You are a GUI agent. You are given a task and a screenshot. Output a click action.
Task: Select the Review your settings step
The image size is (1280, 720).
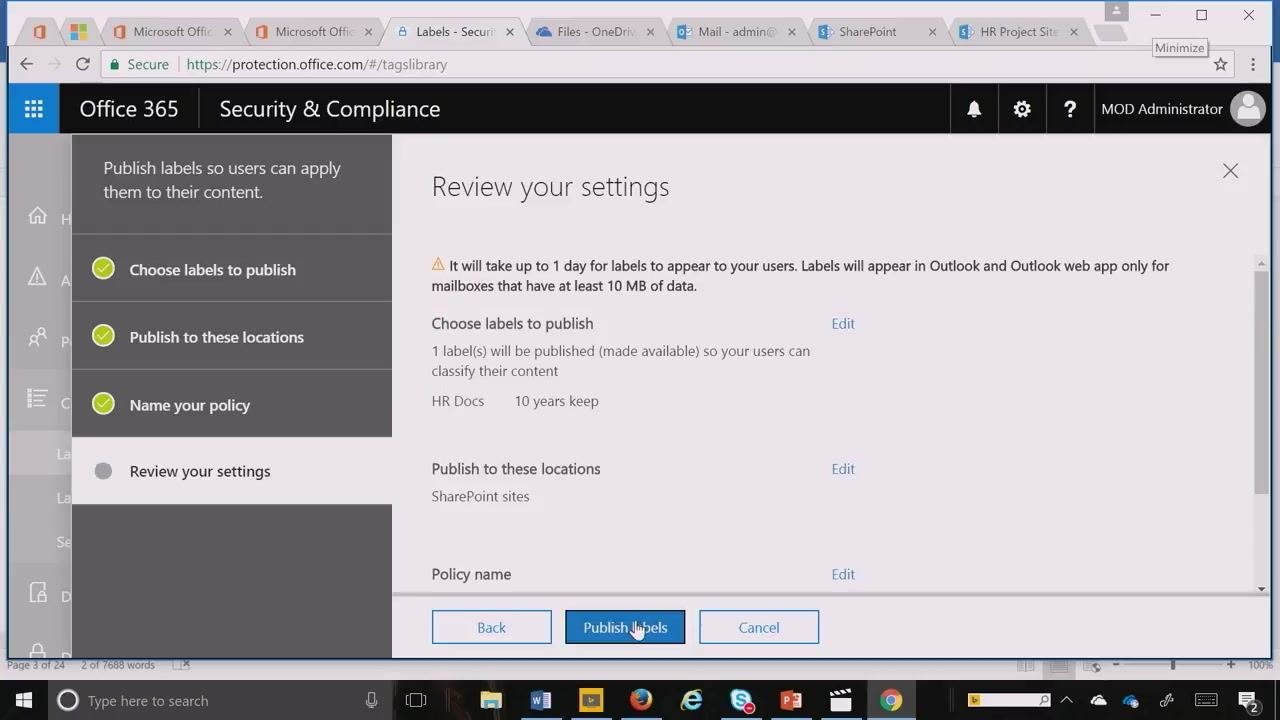coord(232,471)
